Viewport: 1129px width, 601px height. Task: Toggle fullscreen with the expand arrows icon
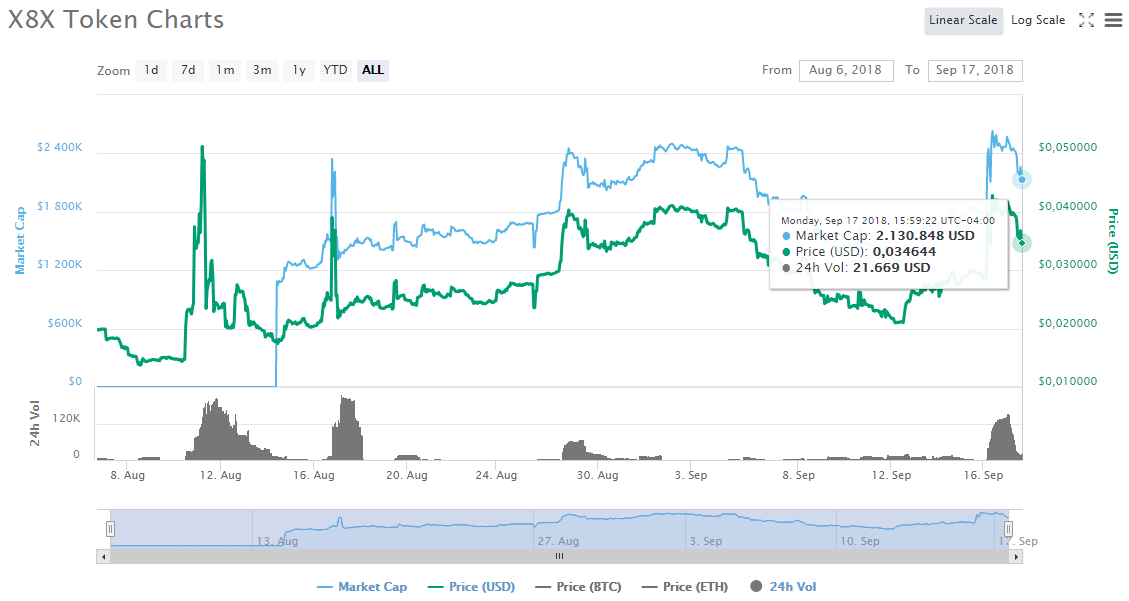[1087, 20]
